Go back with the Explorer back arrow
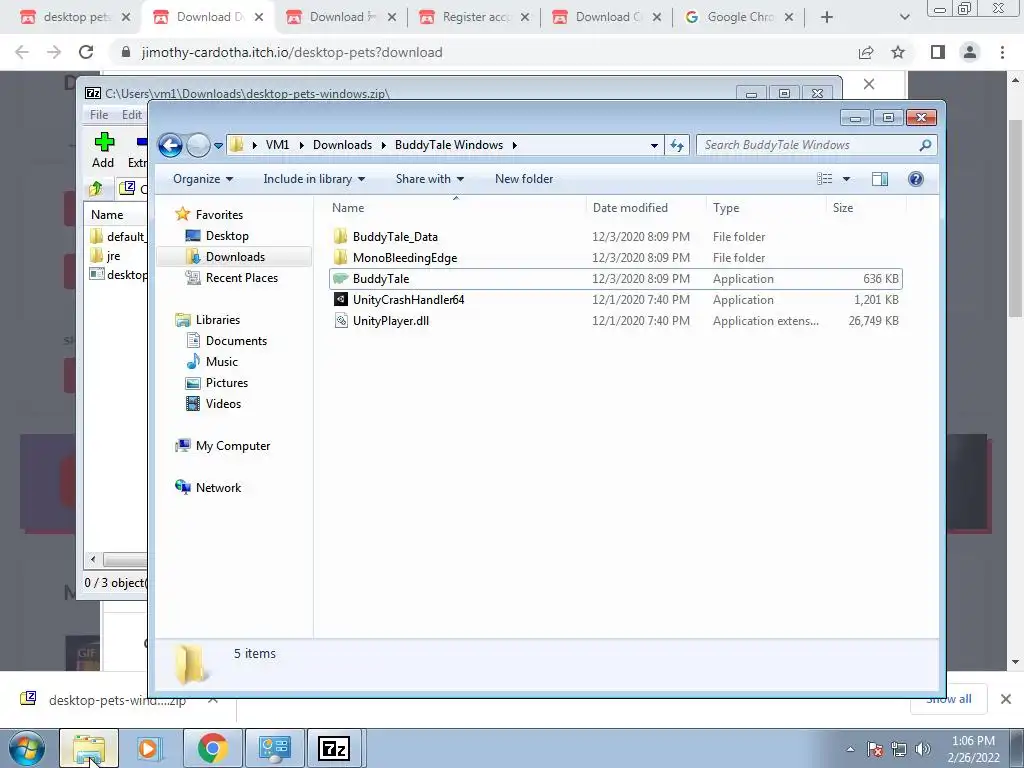This screenshot has height=768, width=1024. pos(170,145)
